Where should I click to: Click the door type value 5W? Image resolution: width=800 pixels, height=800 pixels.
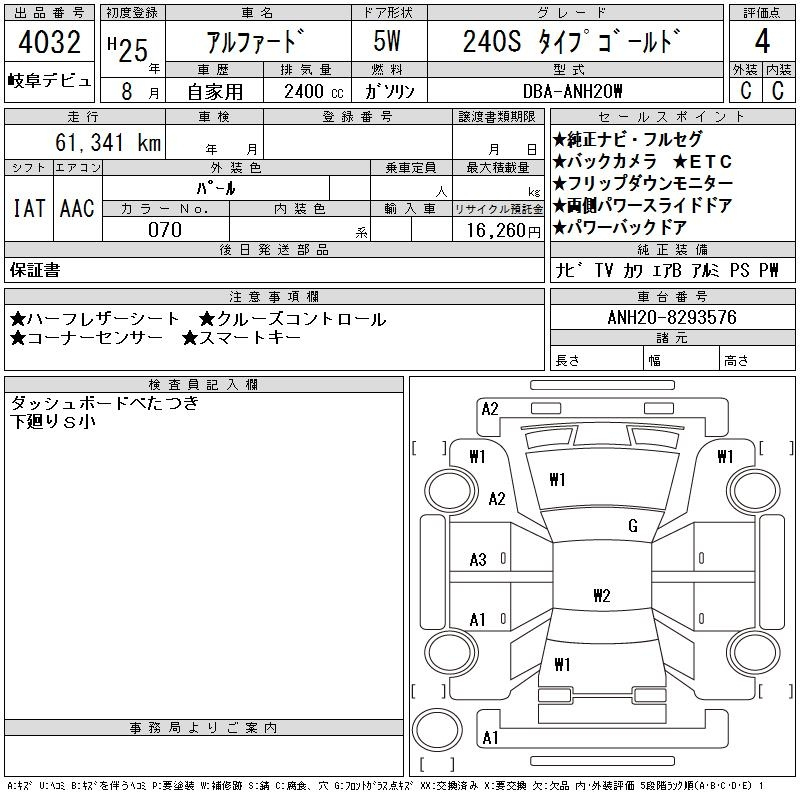point(387,41)
